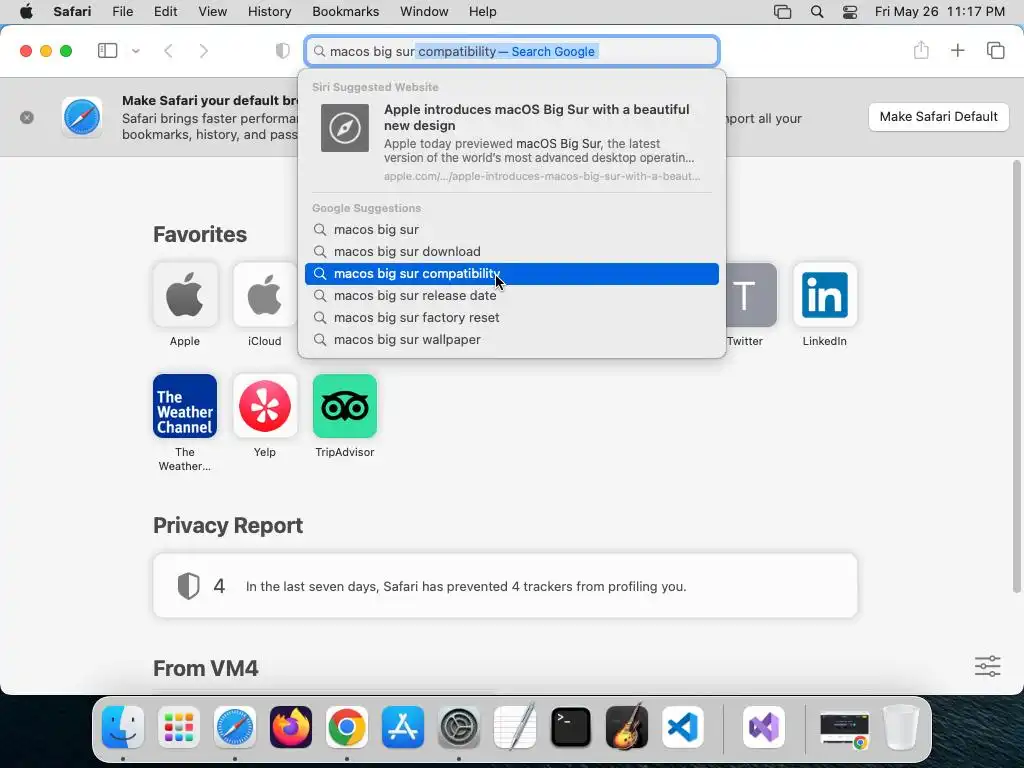
Task: Open the privacy report shield in toolbar
Action: (x=282, y=51)
